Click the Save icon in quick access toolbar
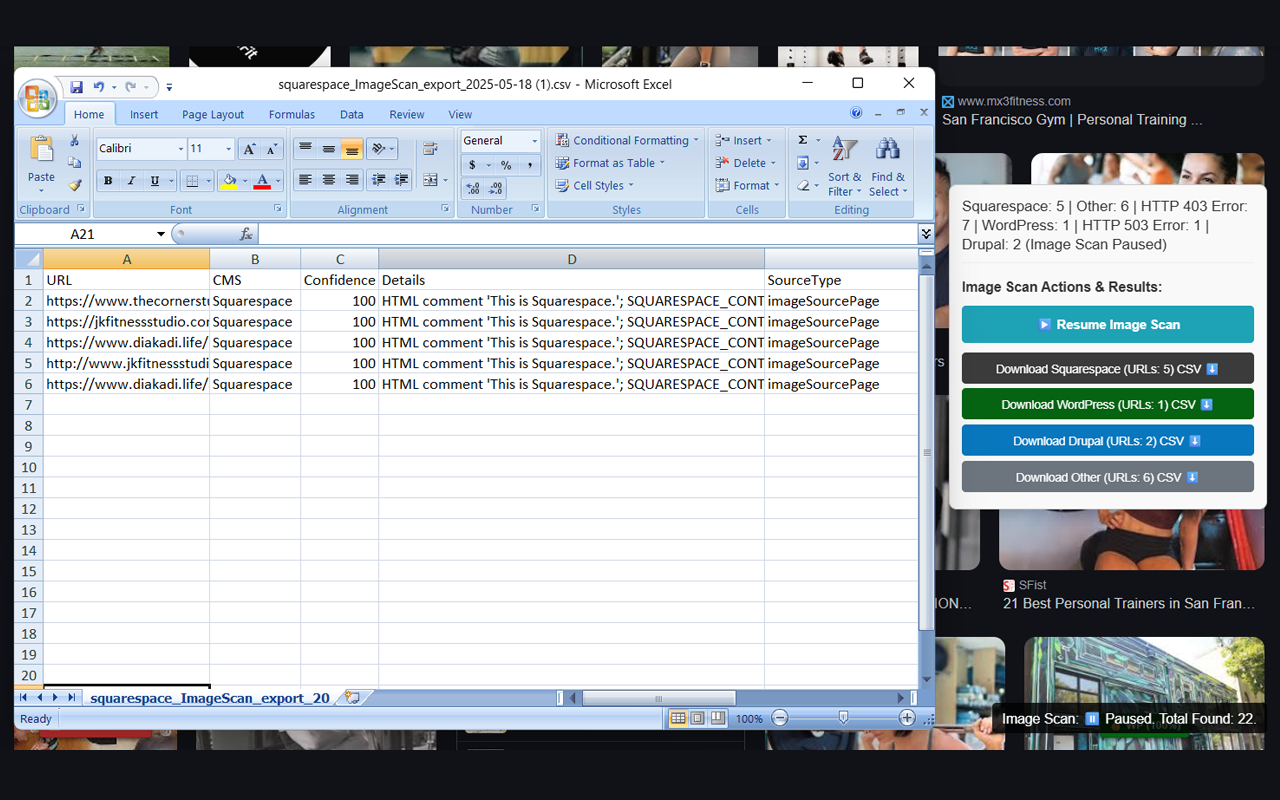This screenshot has height=800, width=1280. tap(76, 87)
